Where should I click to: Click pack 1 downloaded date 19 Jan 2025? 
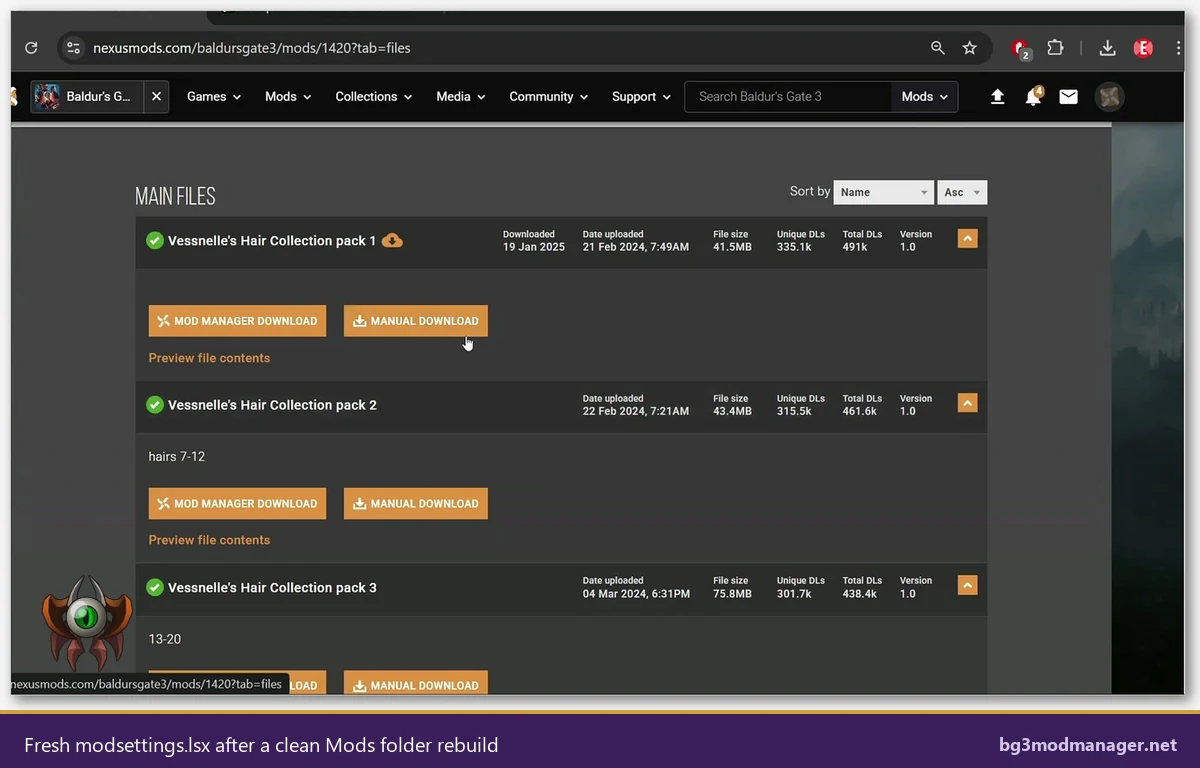[x=533, y=247]
